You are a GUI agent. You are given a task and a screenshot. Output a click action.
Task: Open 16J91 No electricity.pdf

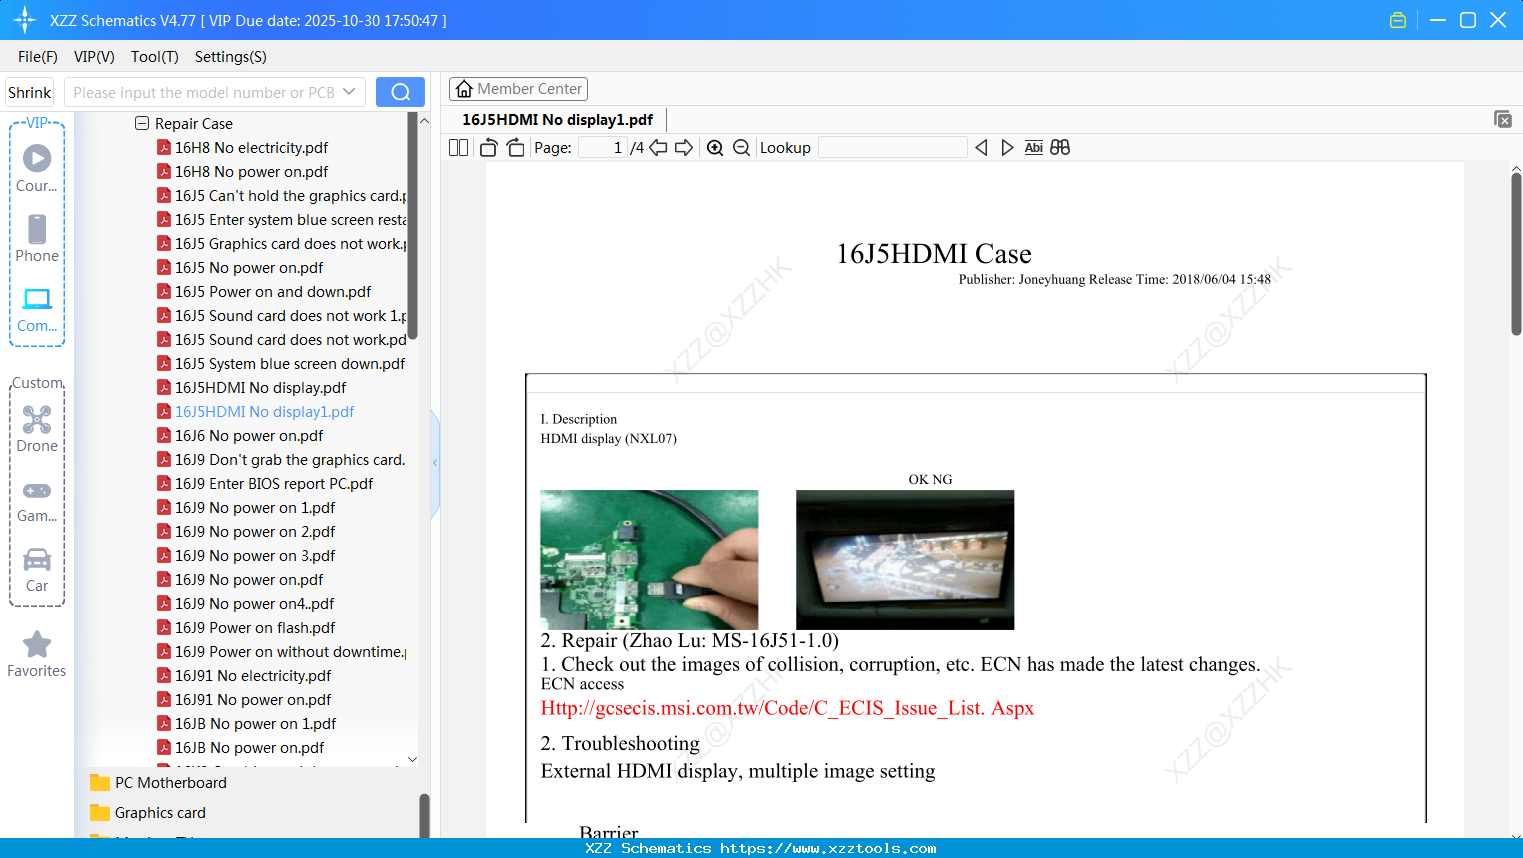253,676
